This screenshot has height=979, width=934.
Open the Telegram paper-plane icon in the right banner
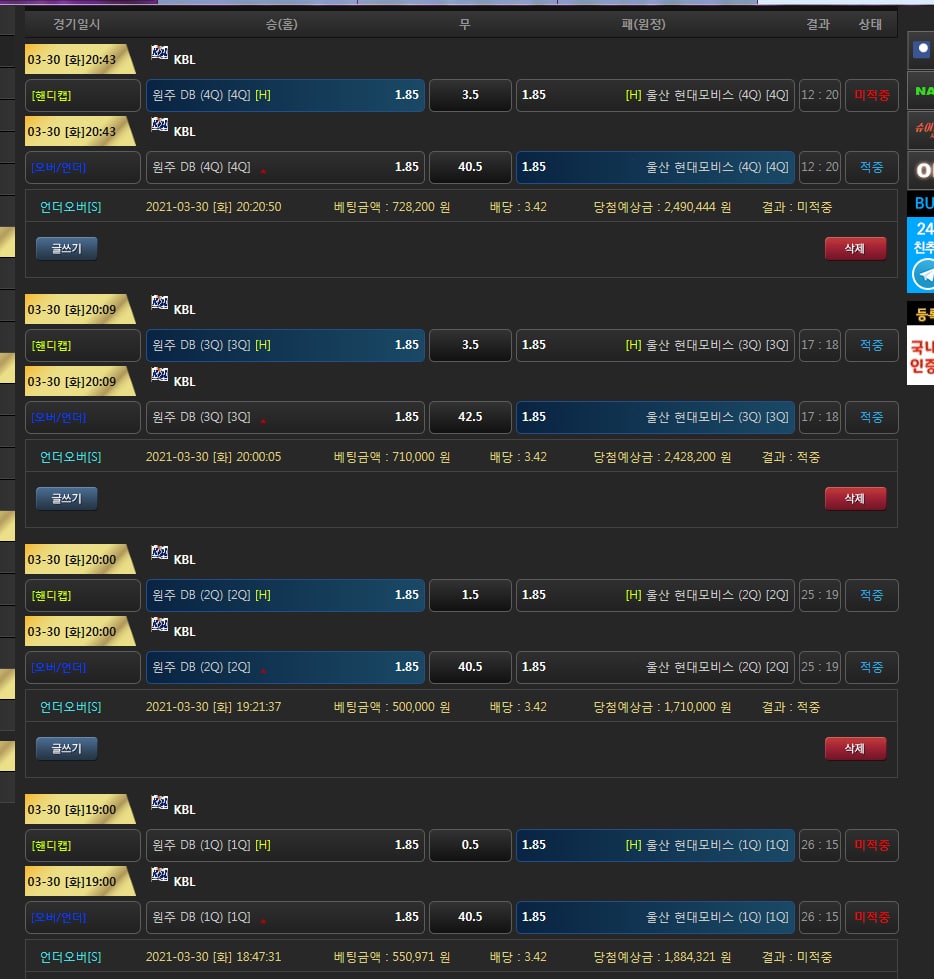(x=923, y=274)
